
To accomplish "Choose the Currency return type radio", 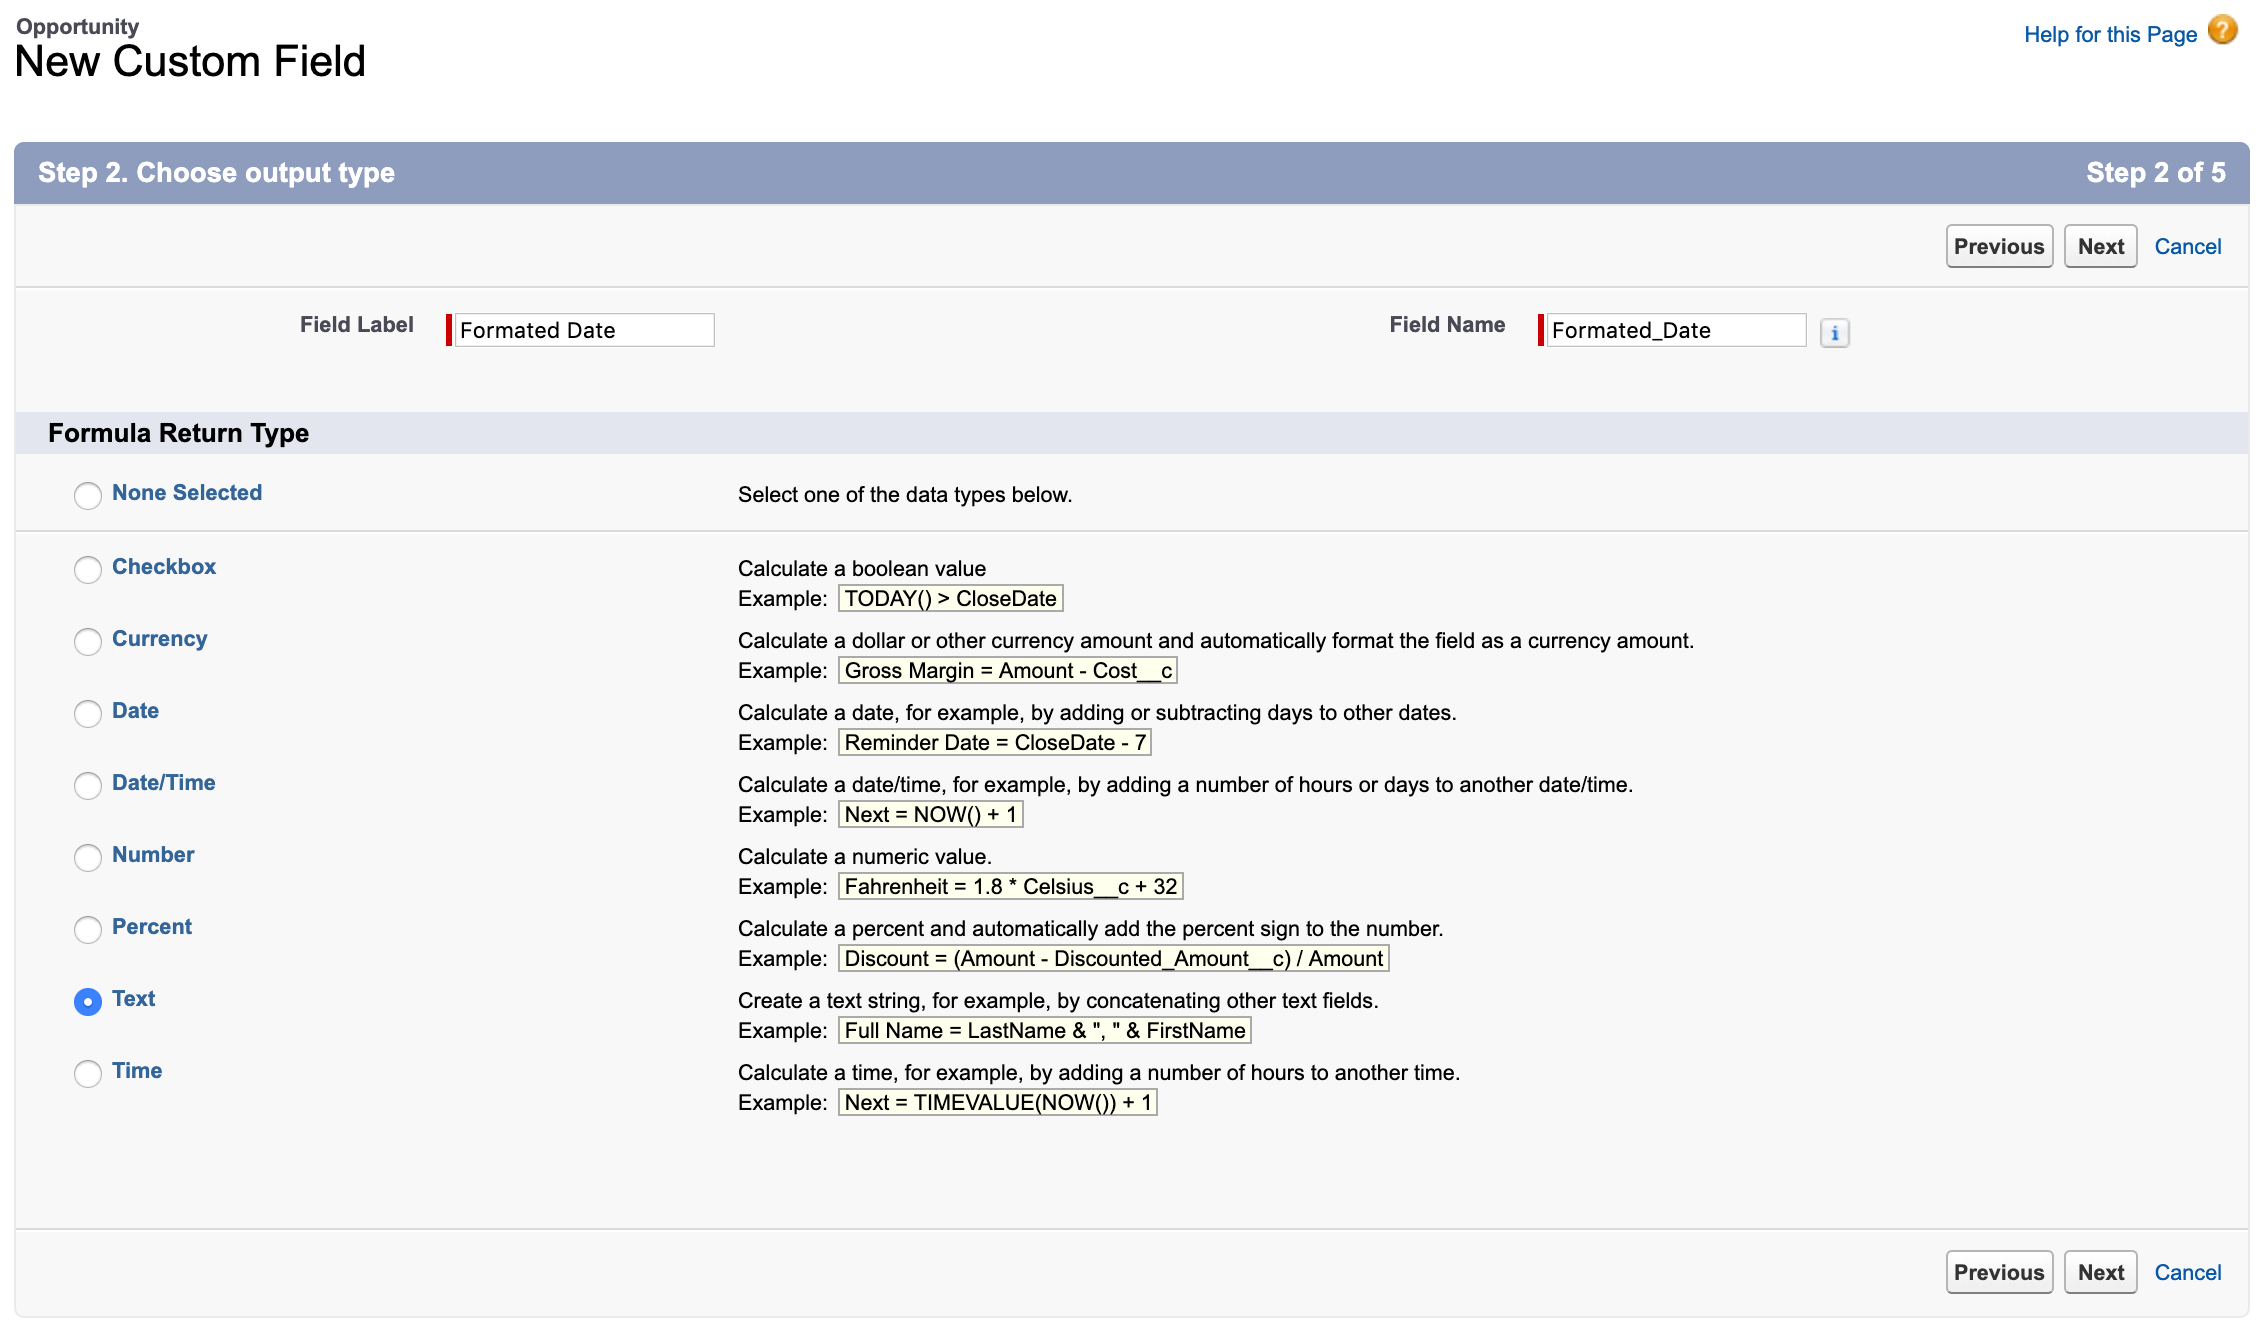I will [88, 641].
